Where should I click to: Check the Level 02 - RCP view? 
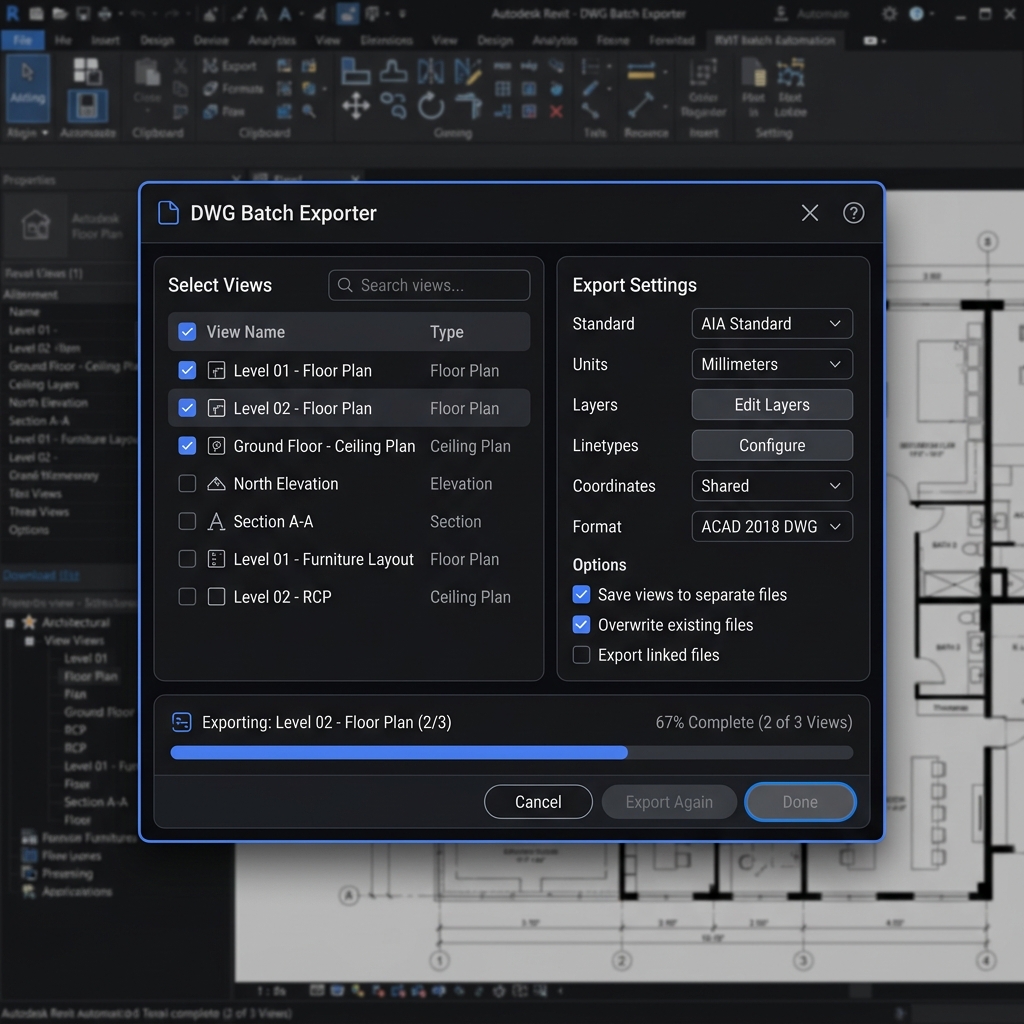[187, 597]
